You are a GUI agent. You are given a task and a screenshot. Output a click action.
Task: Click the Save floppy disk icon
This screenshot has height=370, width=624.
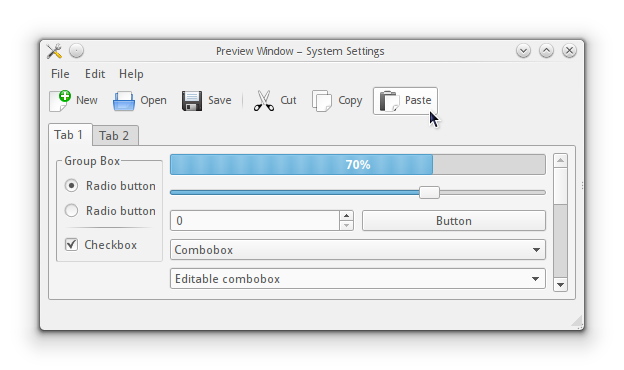[192, 101]
